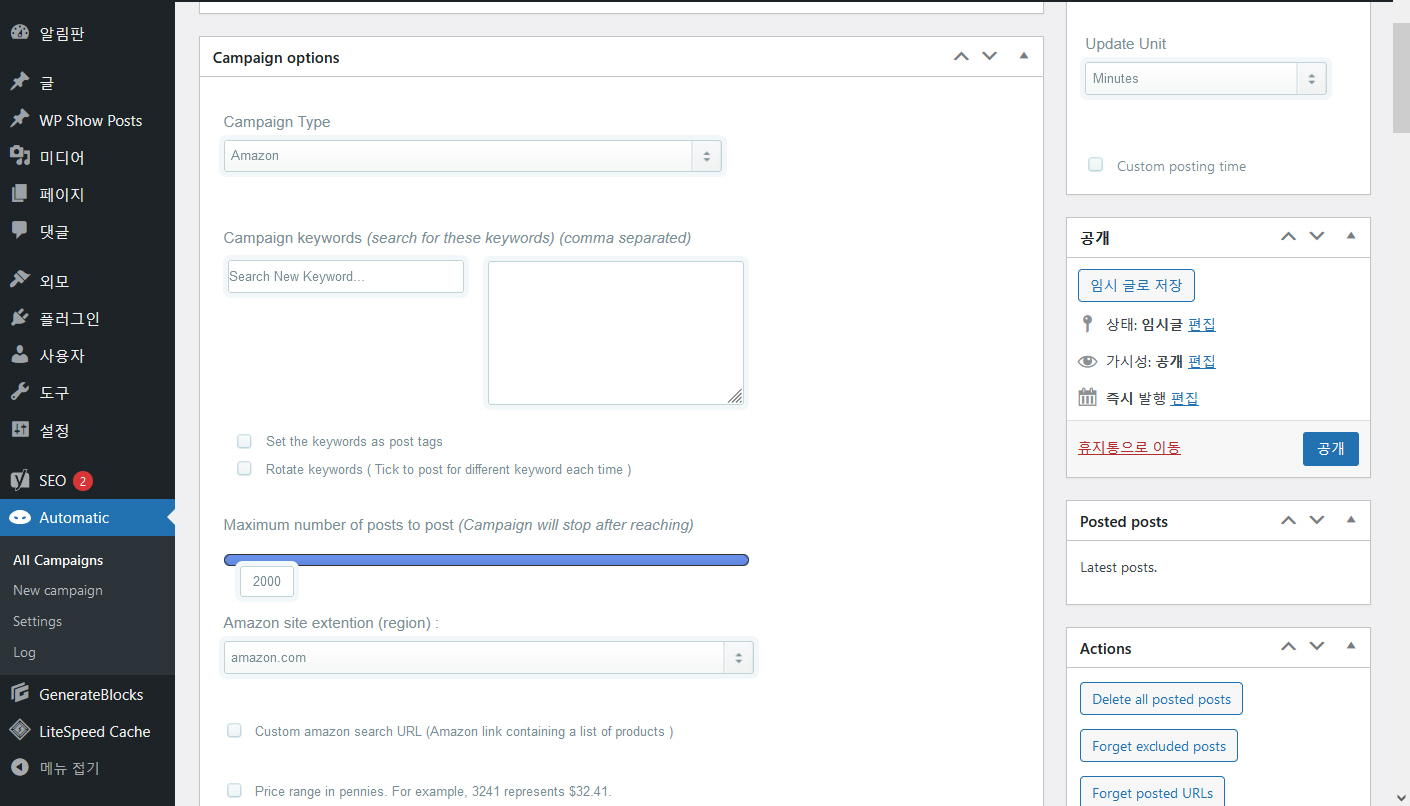
Task: Move Campaign options panel up
Action: pyautogui.click(x=961, y=57)
